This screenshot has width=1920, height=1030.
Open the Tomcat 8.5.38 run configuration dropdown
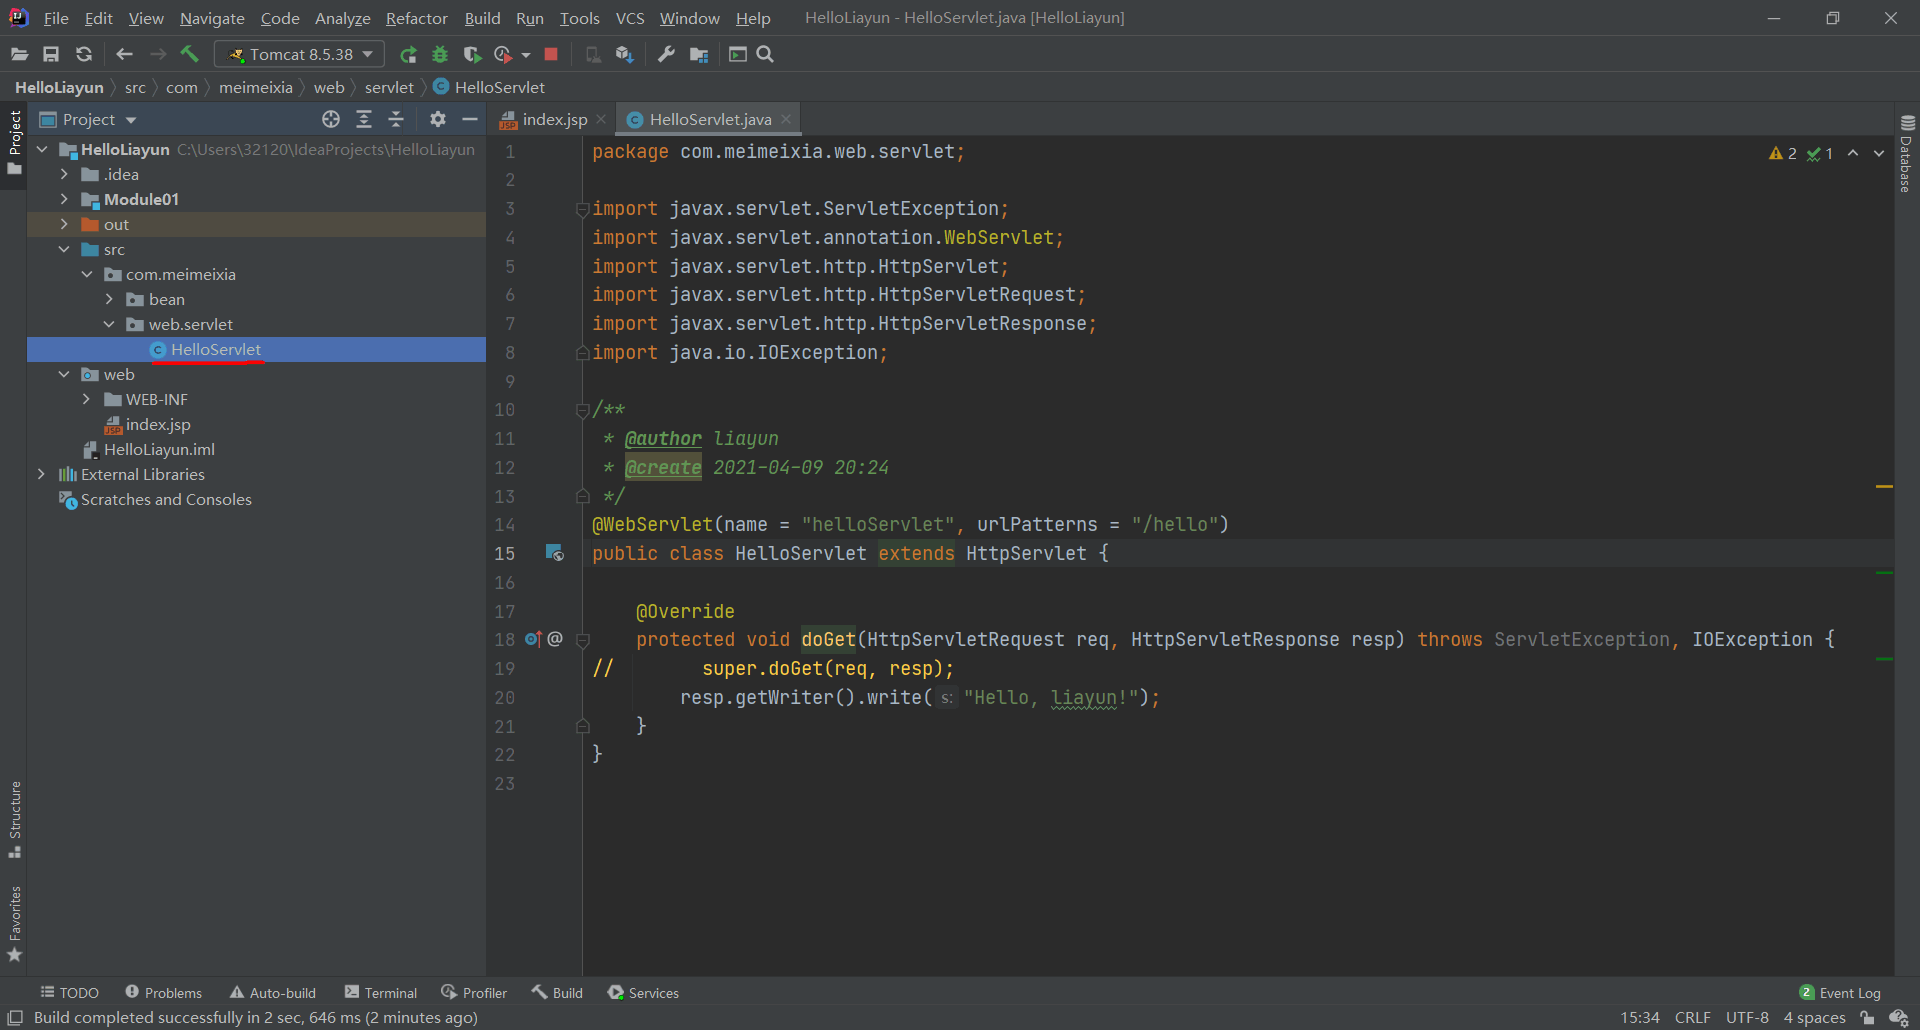[300, 54]
